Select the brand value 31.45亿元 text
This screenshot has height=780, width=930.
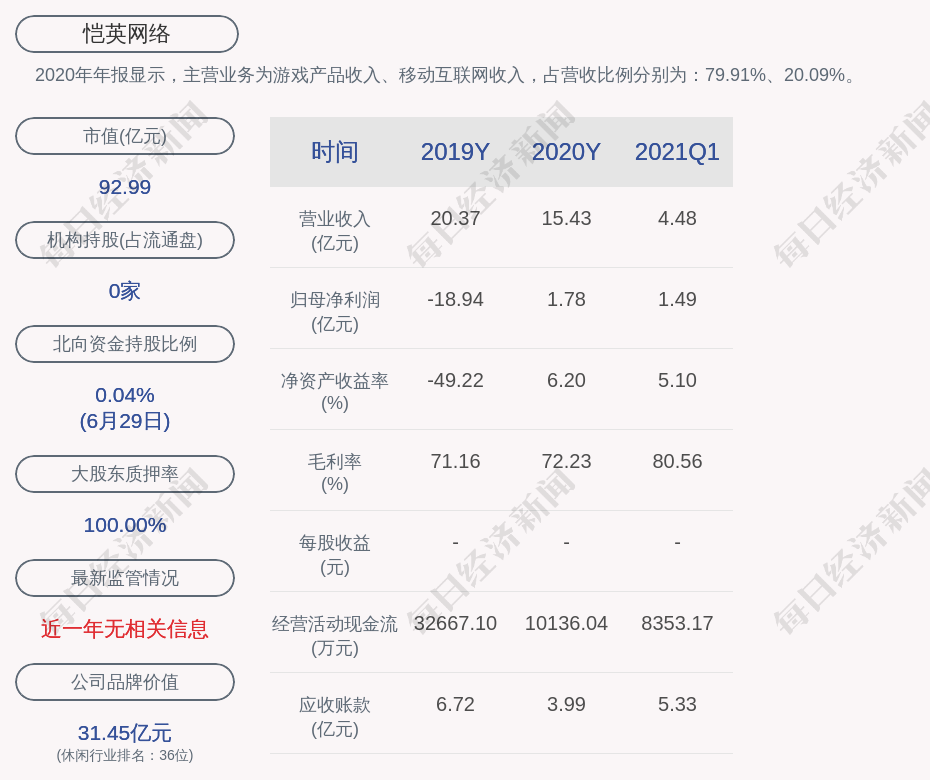(125, 733)
